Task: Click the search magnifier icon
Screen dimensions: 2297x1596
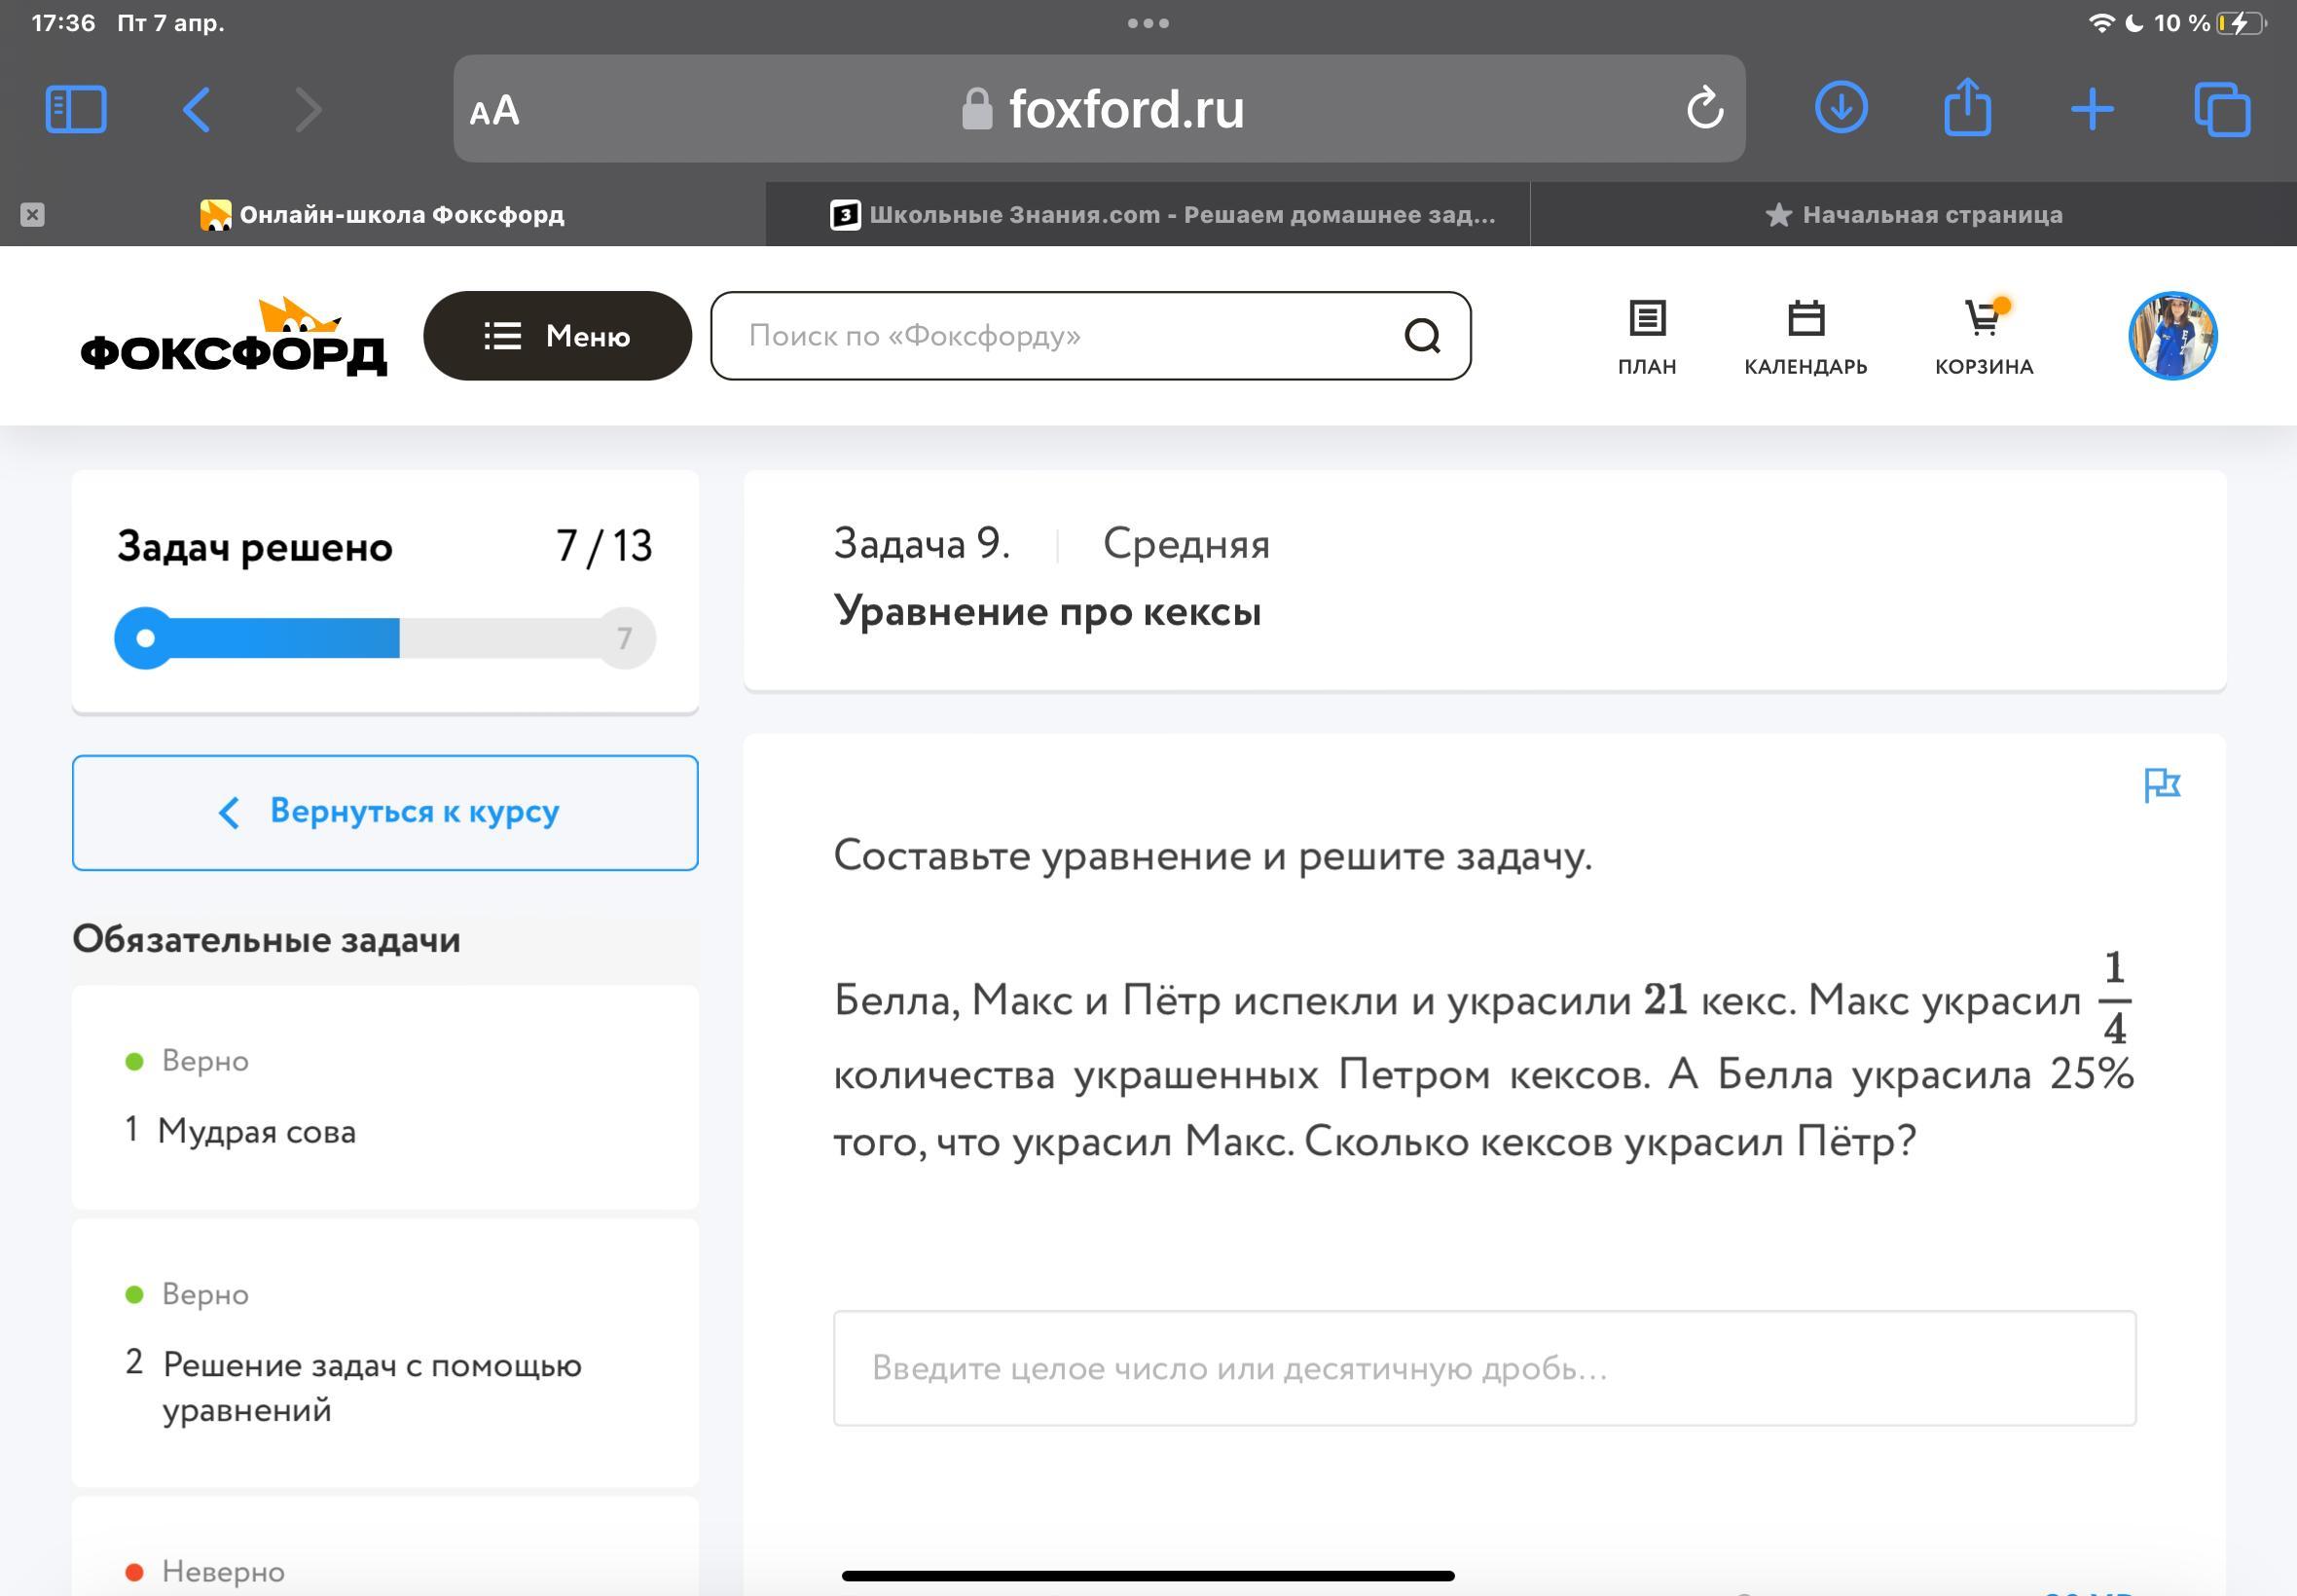Action: [x=1422, y=336]
